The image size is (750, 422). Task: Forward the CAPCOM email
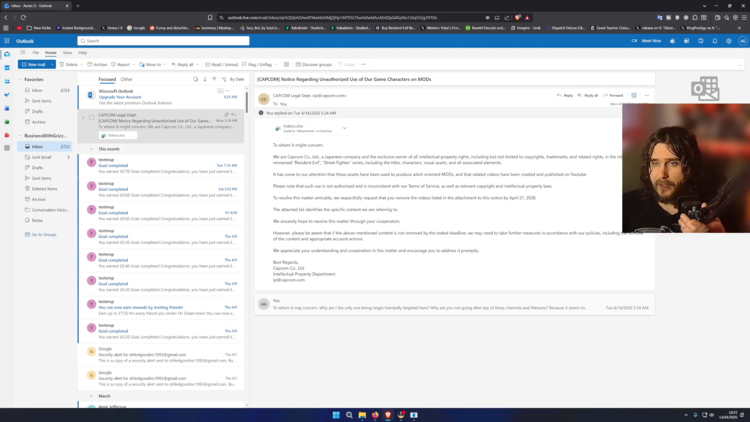pyautogui.click(x=613, y=95)
